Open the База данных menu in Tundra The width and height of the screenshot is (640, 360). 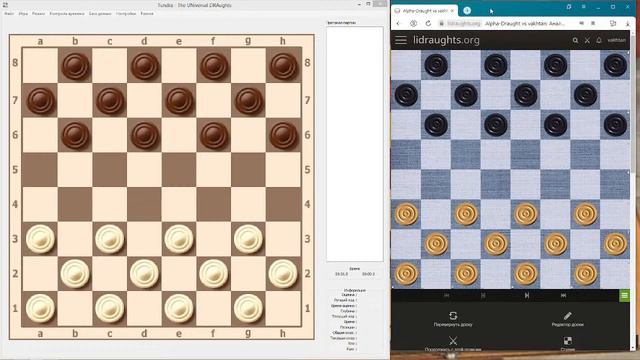tap(100, 13)
